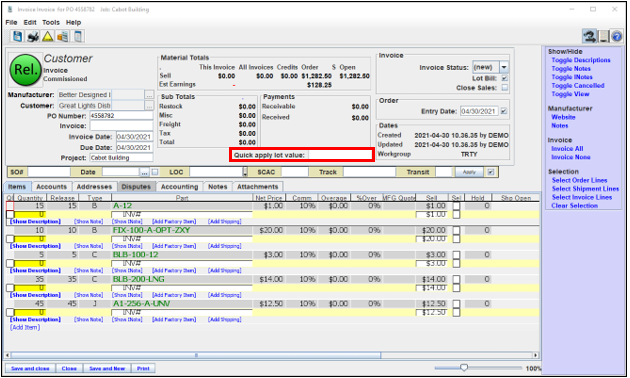Click Invoice None link
Image resolution: width=630 pixels, height=378 pixels.
pos(571,157)
